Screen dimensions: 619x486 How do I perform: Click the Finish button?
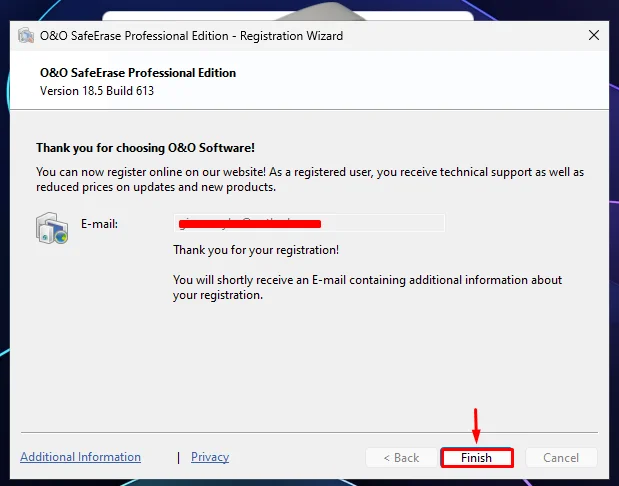tap(476, 458)
